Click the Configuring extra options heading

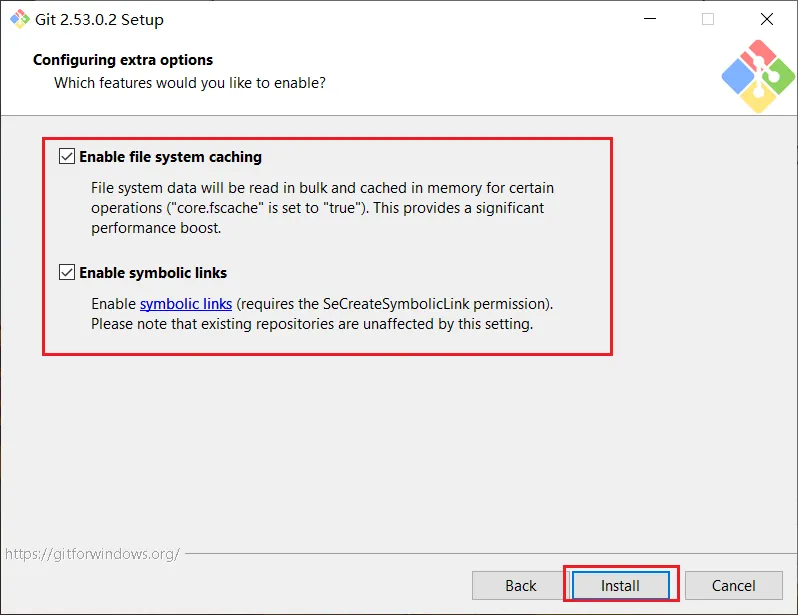pyautogui.click(x=123, y=60)
